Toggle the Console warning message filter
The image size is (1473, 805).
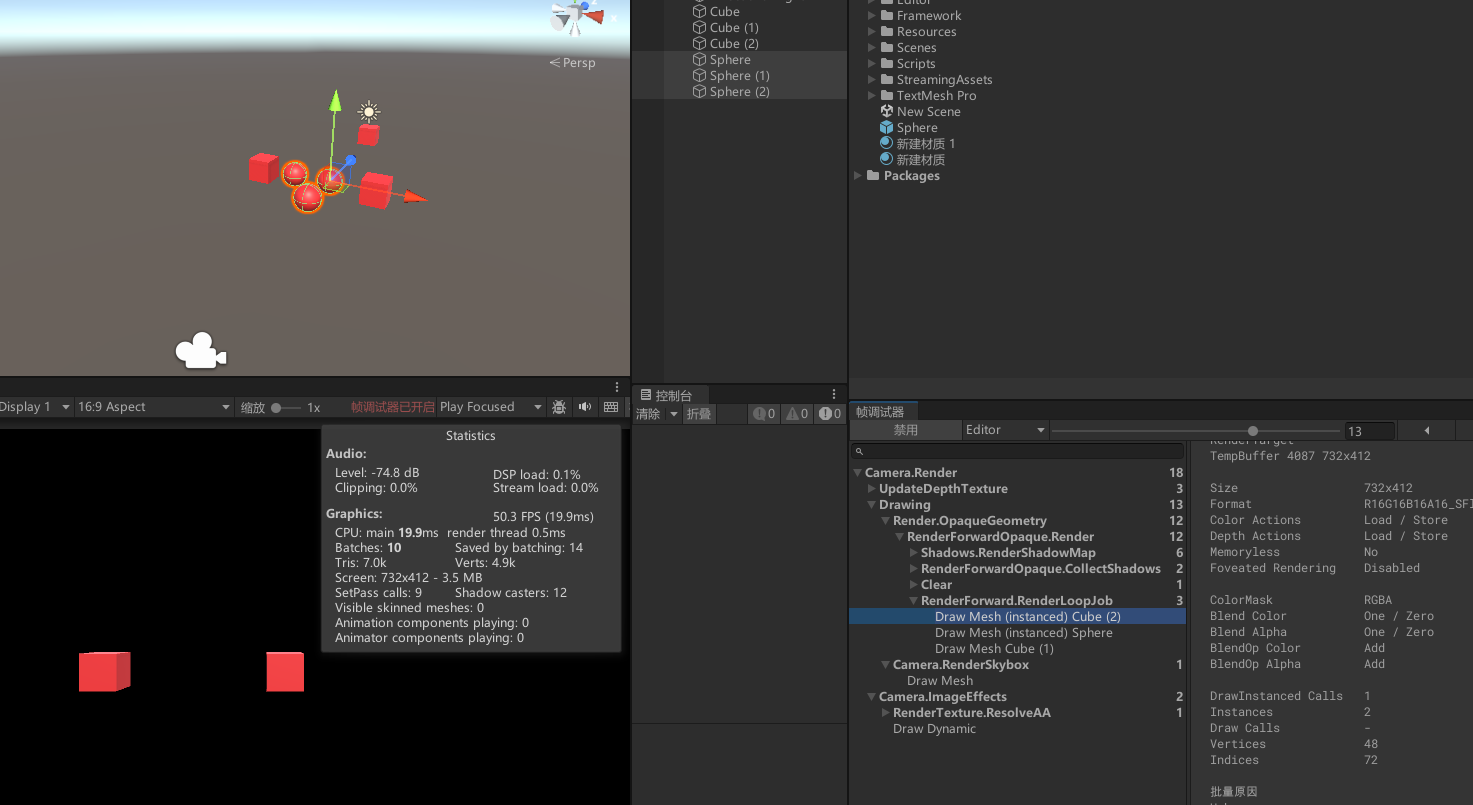[797, 414]
